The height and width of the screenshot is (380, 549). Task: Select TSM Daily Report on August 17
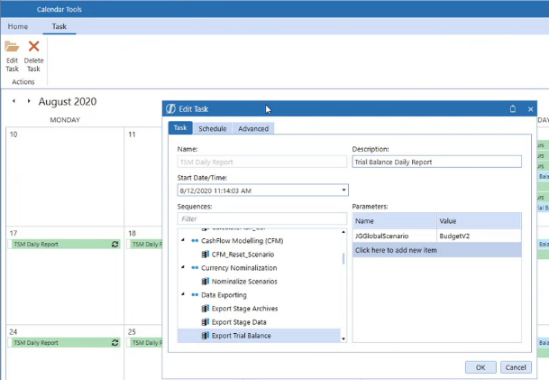(x=64, y=244)
